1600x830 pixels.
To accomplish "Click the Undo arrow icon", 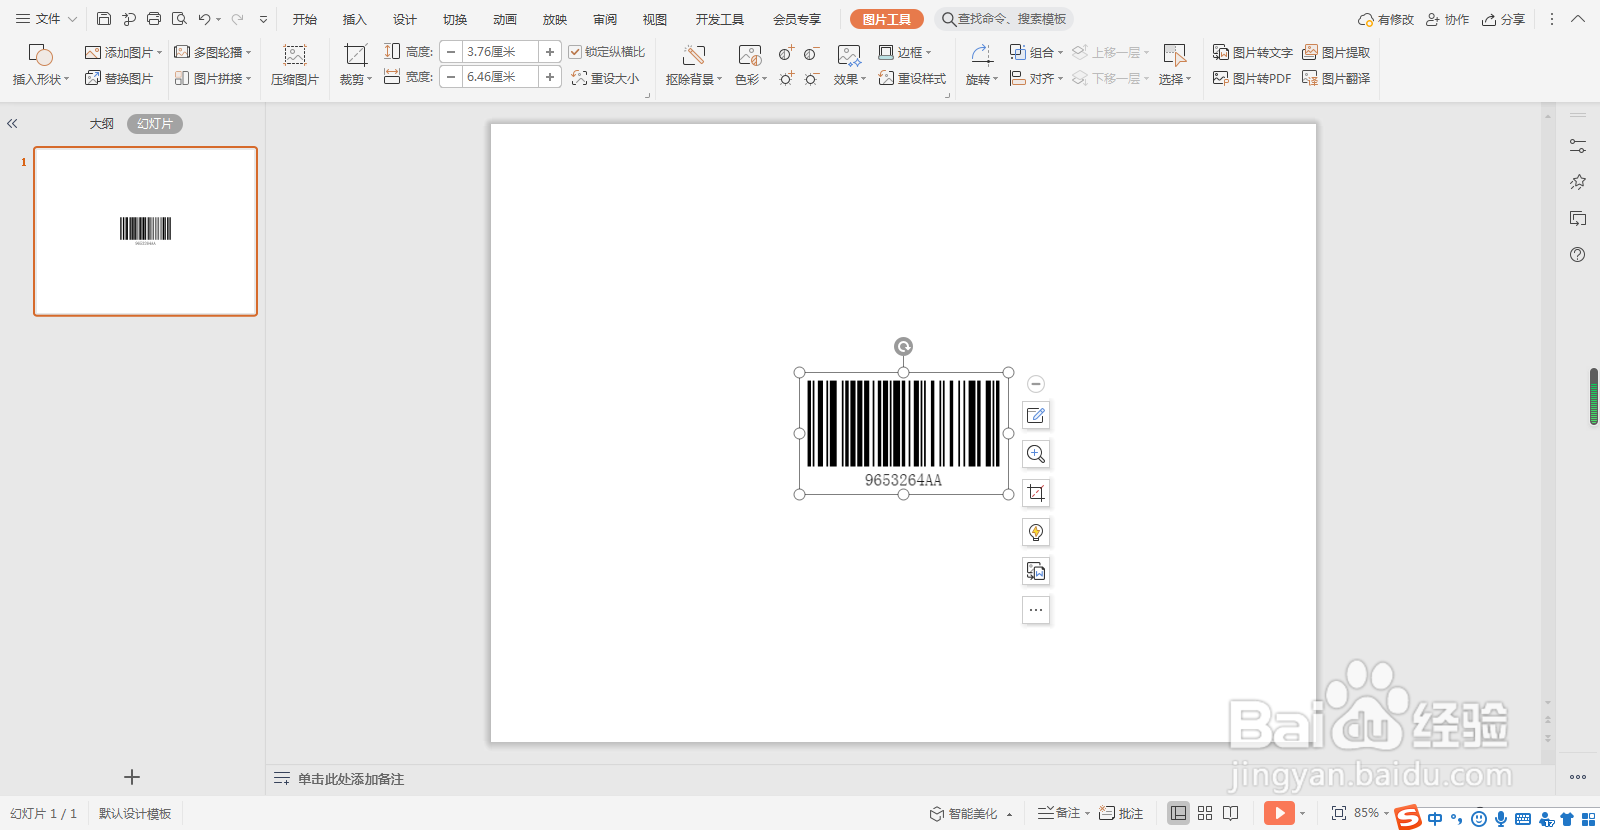I will [x=204, y=19].
